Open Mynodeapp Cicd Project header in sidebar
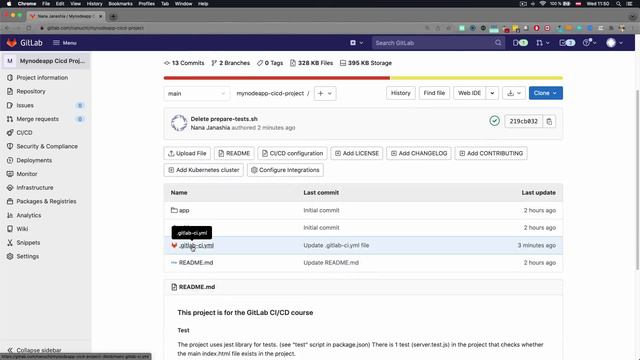This screenshot has height=360, width=640. [46, 61]
